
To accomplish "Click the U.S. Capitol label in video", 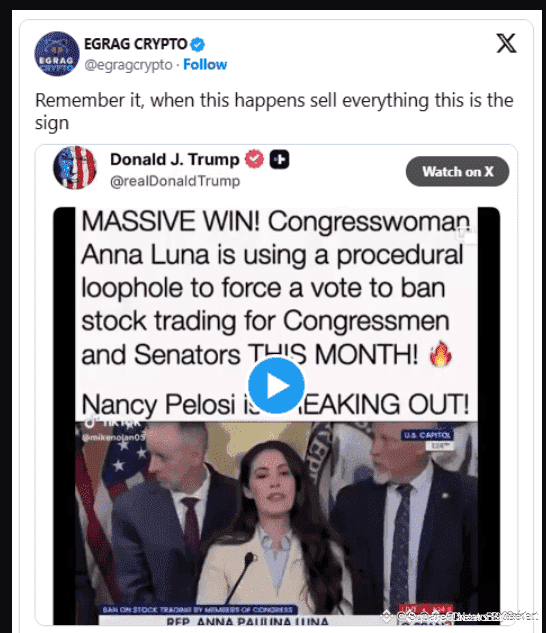I will pyautogui.click(x=427, y=435).
